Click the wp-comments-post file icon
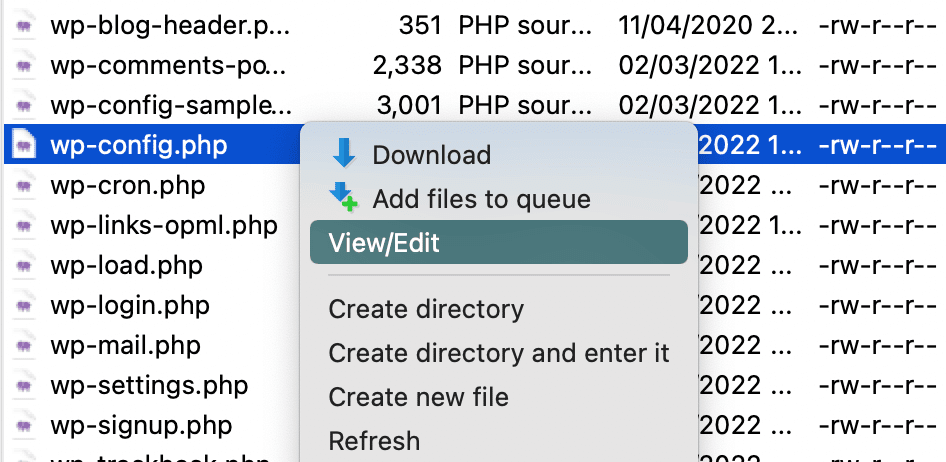946x462 pixels. pyautogui.click(x=24, y=66)
